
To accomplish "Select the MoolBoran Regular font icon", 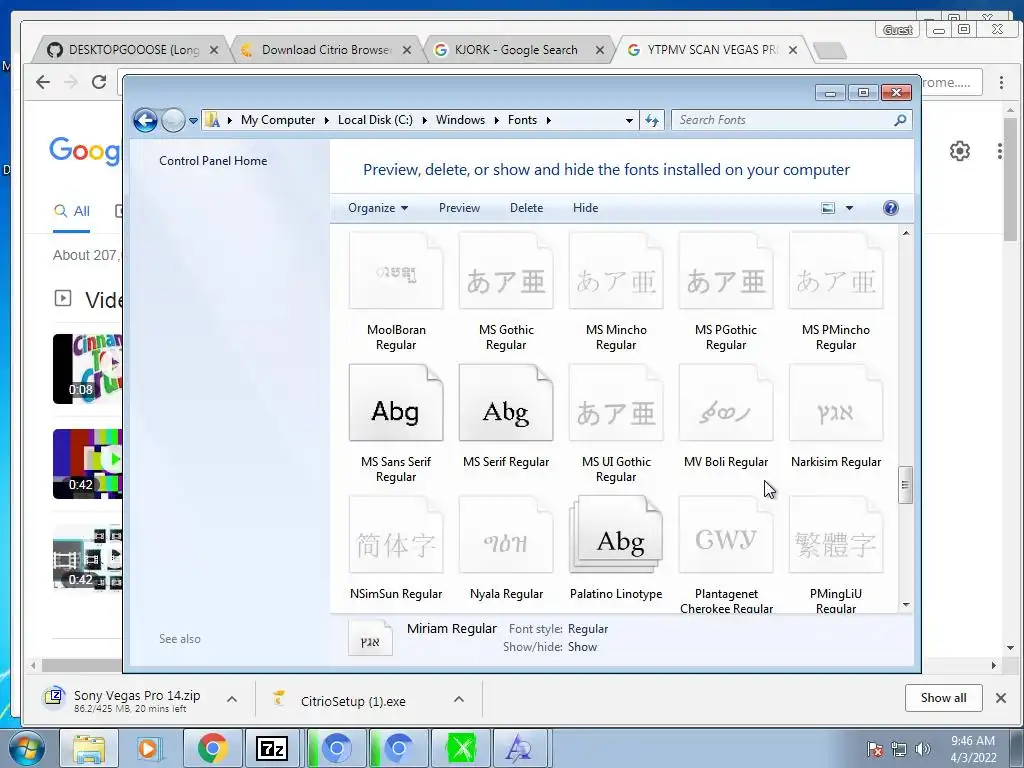I will (x=396, y=271).
